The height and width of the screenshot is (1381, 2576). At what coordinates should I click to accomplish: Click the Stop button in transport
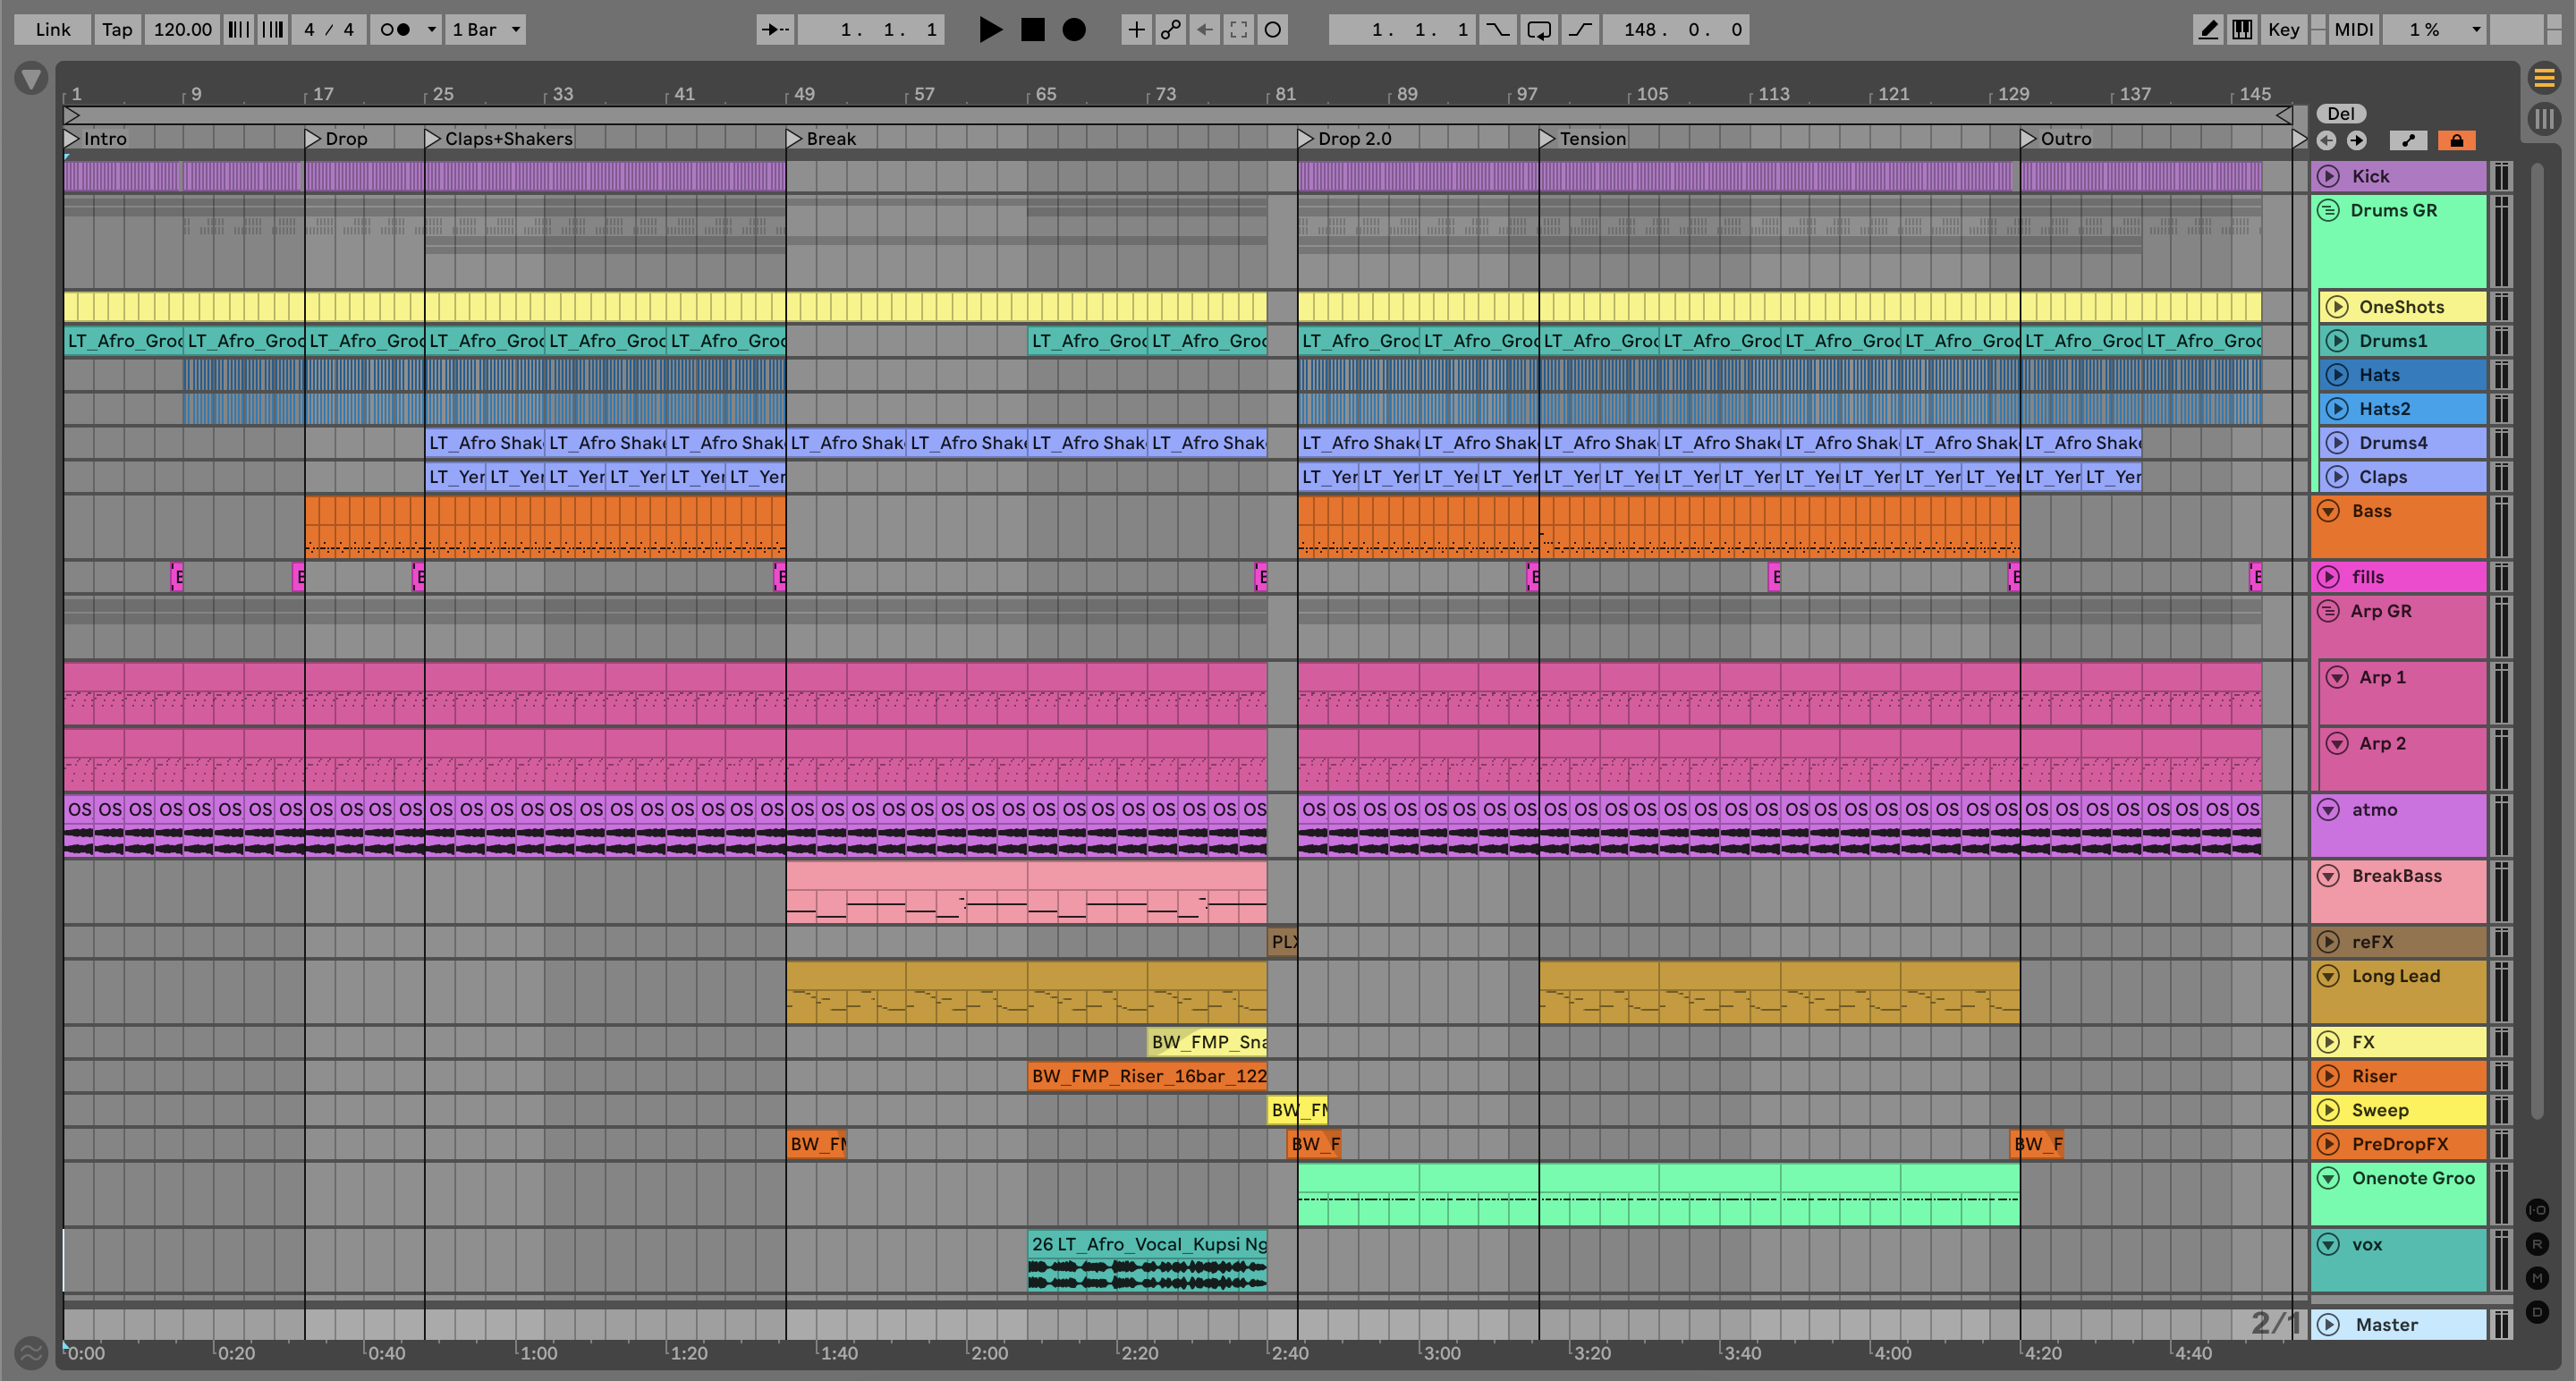tap(1032, 29)
